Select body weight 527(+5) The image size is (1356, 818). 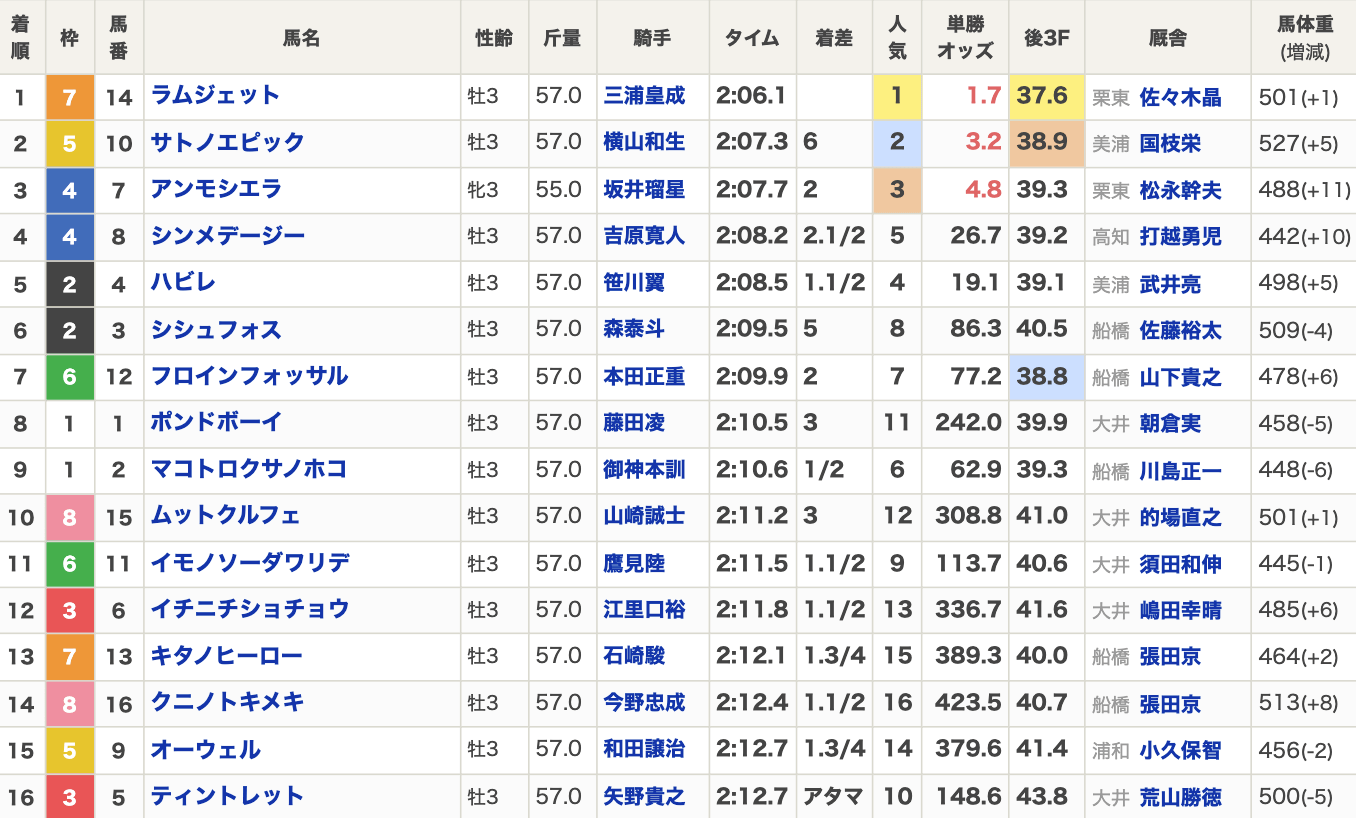point(1298,144)
